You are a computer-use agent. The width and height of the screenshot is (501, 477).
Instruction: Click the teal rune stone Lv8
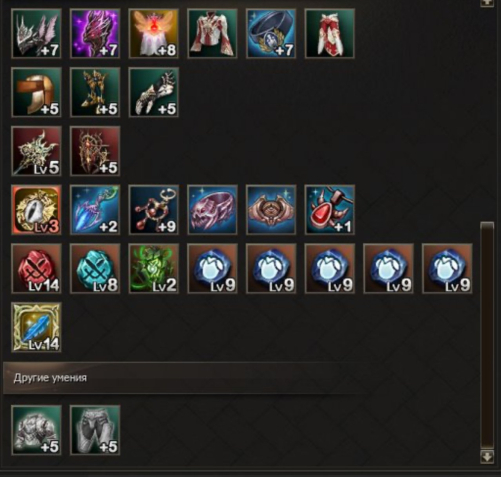coord(95,269)
